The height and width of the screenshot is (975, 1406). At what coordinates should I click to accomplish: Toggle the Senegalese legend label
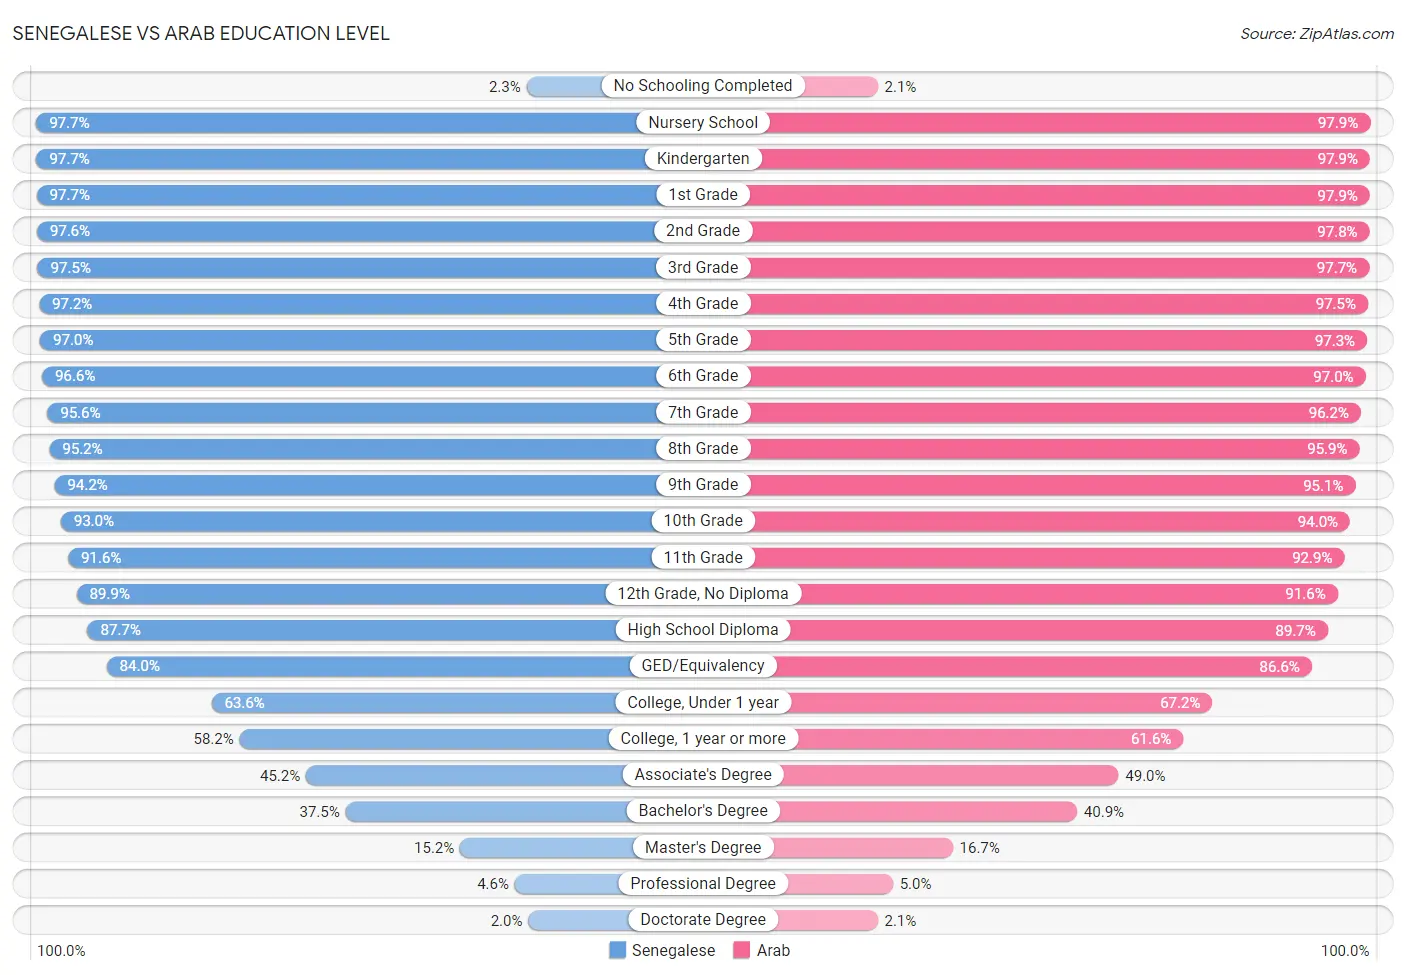(673, 950)
